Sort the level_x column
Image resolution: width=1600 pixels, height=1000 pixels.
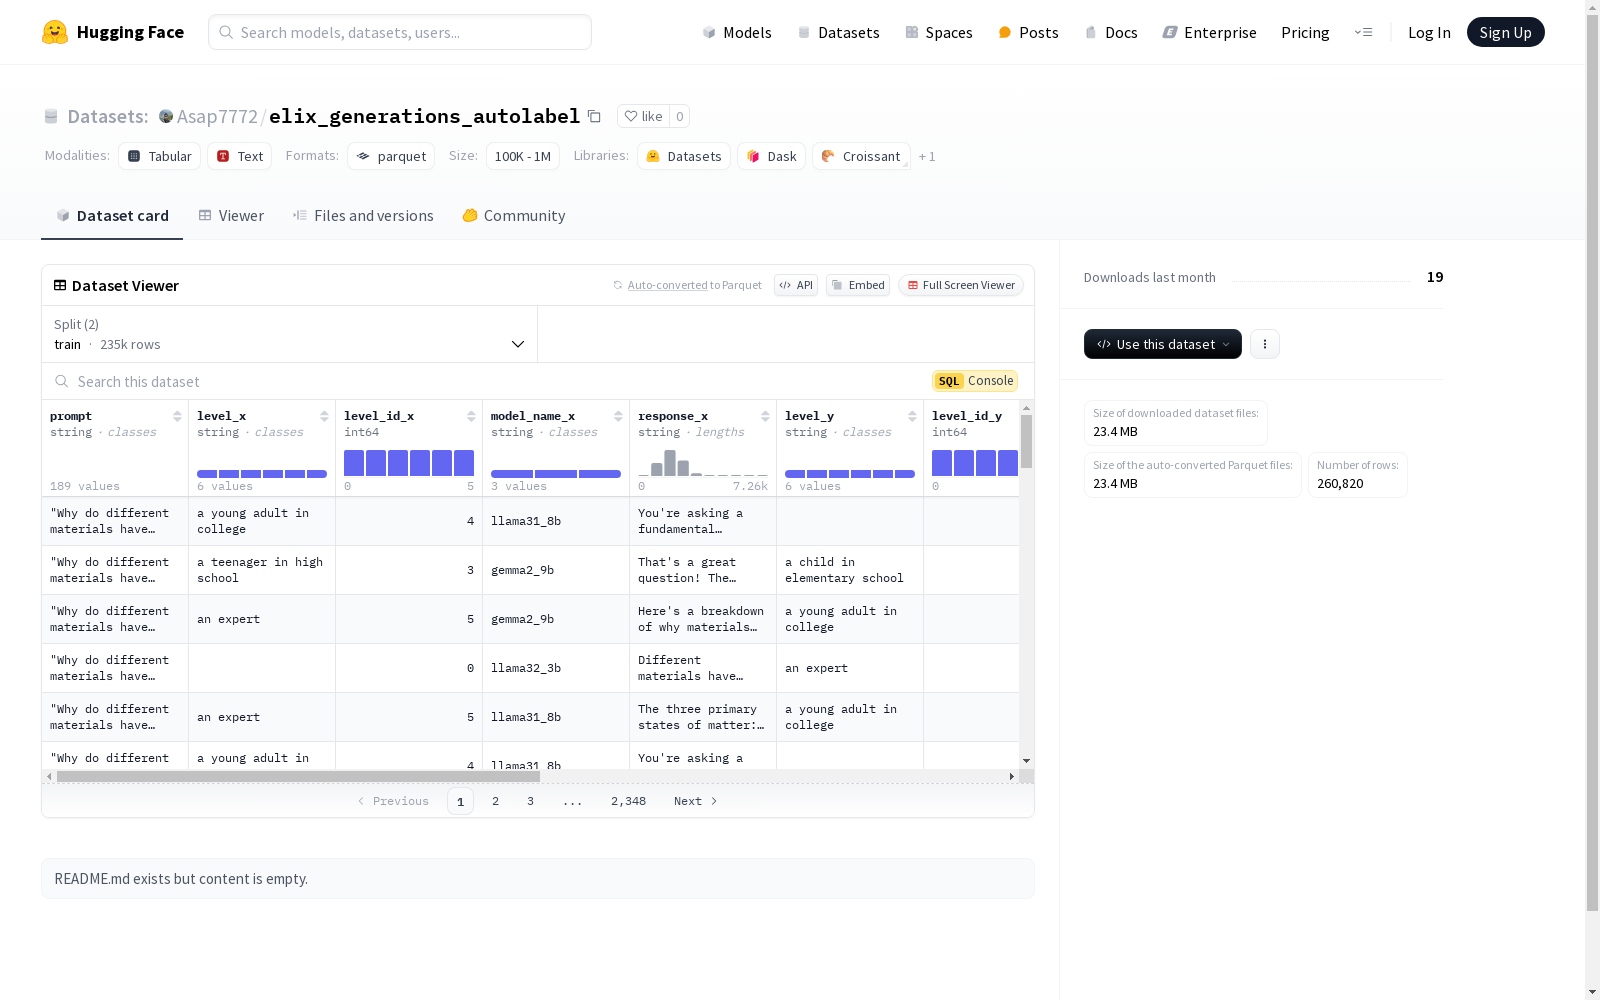[324, 416]
